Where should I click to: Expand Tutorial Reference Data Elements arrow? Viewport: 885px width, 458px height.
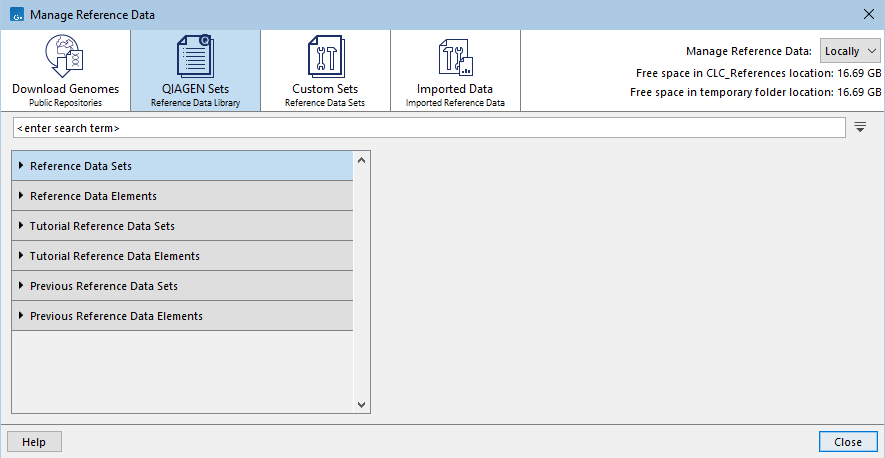[x=22, y=256]
